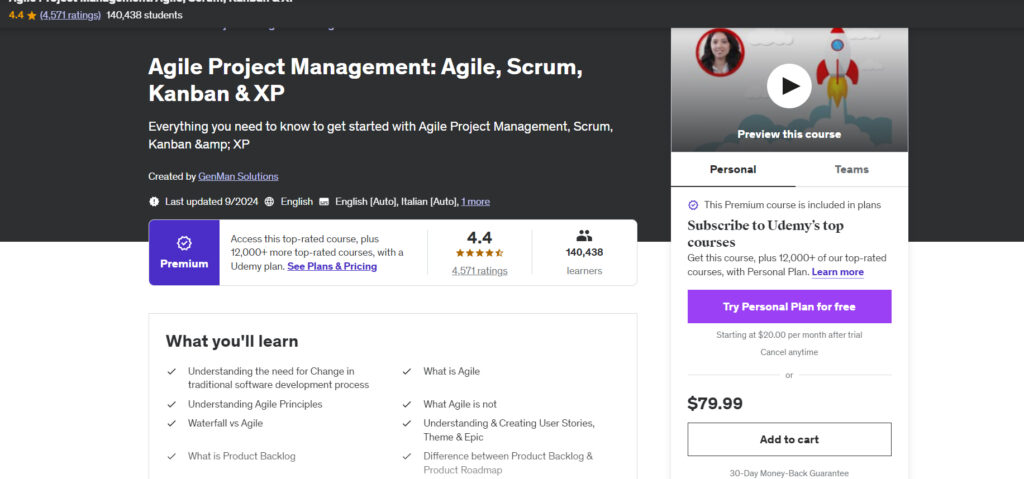This screenshot has height=479, width=1024.
Task: Open GenMan Solutions creator profile
Action: click(238, 176)
